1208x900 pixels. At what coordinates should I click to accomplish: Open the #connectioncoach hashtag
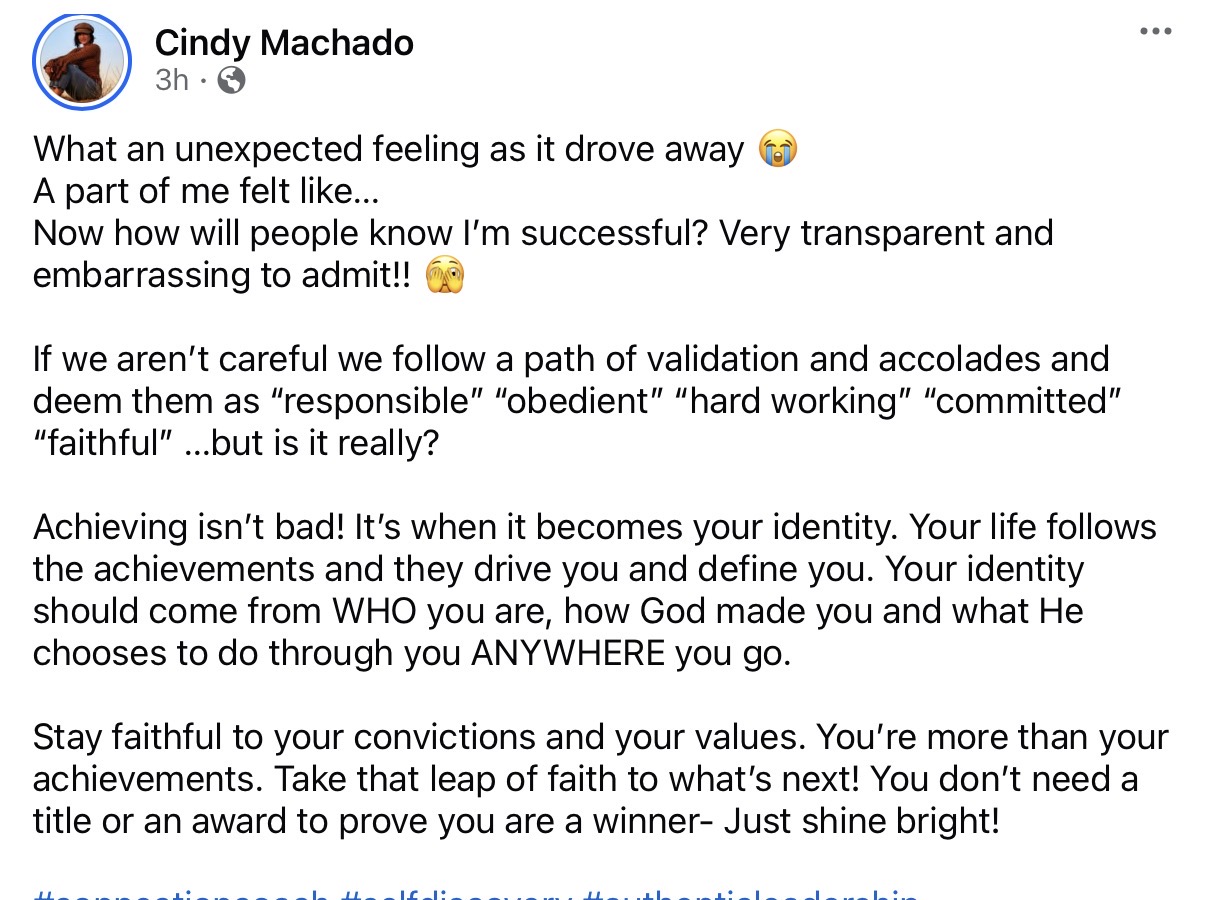[180, 895]
